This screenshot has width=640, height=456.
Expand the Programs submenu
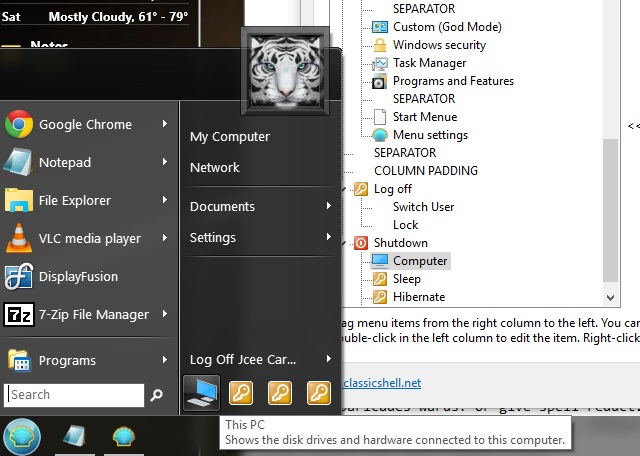(67, 361)
